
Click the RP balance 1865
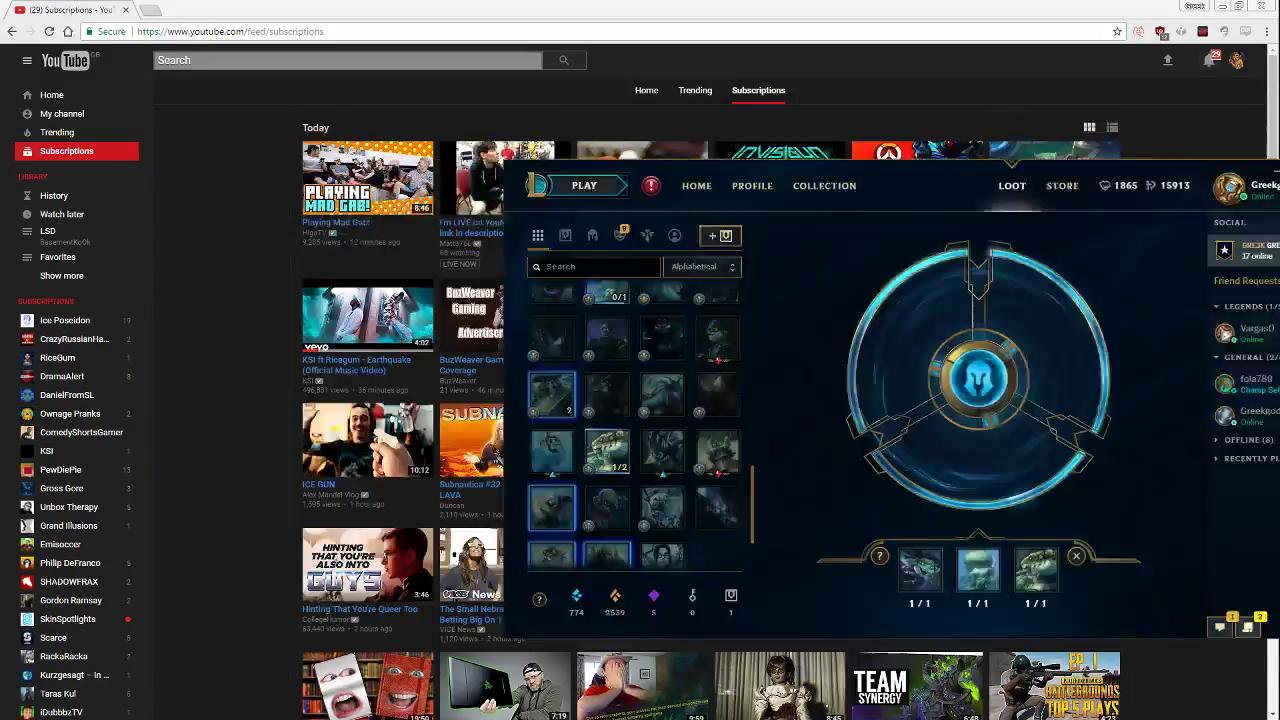click(x=1118, y=186)
